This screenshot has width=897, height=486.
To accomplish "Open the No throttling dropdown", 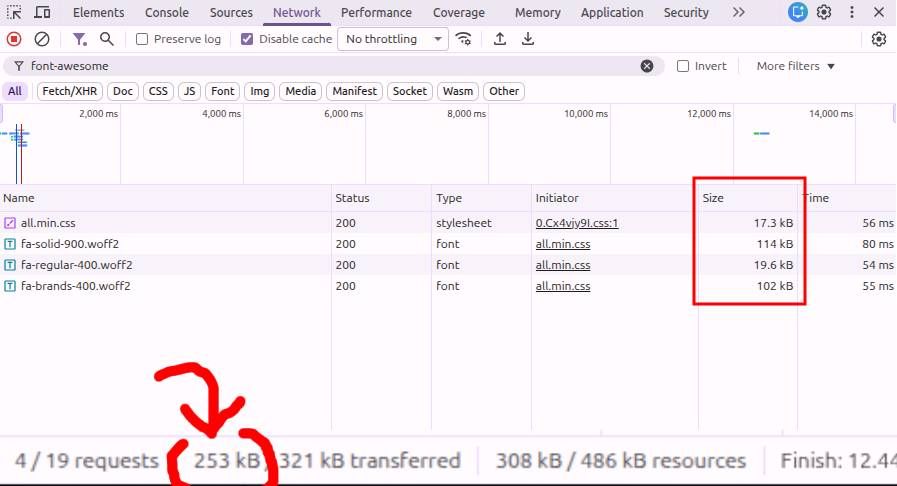I will [393, 39].
